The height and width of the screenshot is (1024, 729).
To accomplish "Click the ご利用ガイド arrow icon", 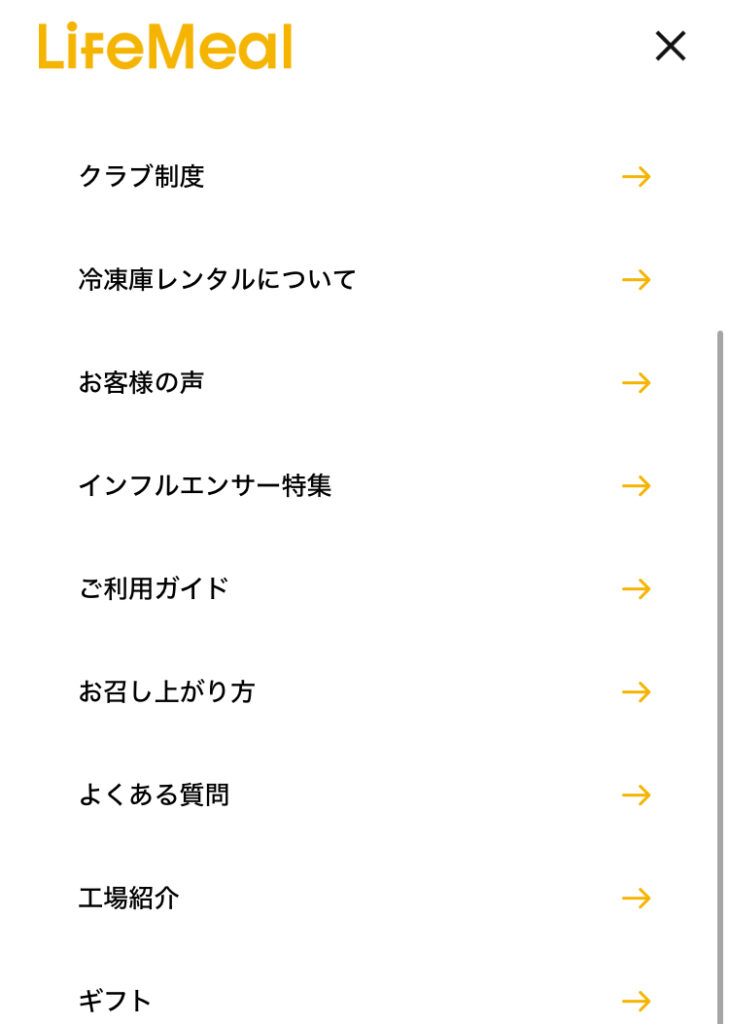I will [x=636, y=589].
